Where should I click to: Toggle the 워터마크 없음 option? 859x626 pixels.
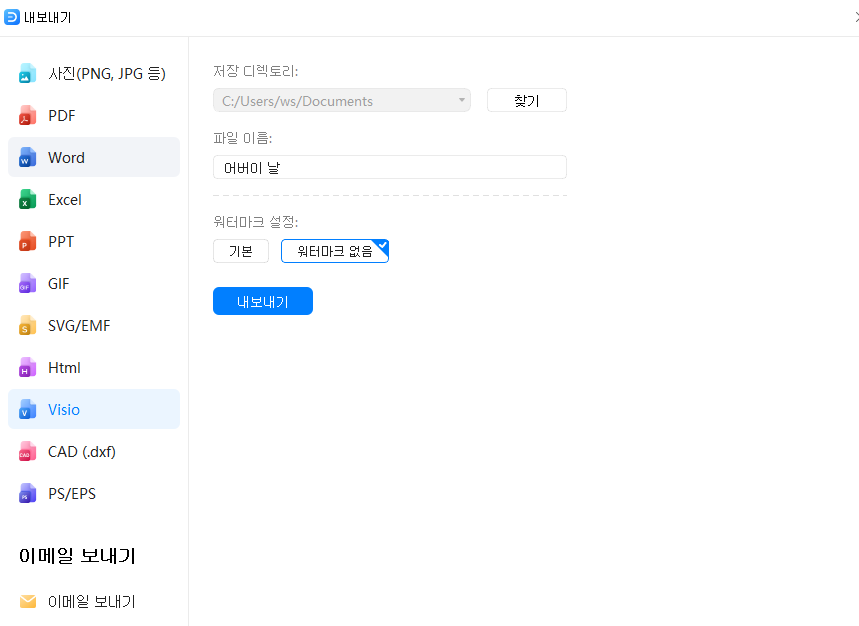click(335, 251)
